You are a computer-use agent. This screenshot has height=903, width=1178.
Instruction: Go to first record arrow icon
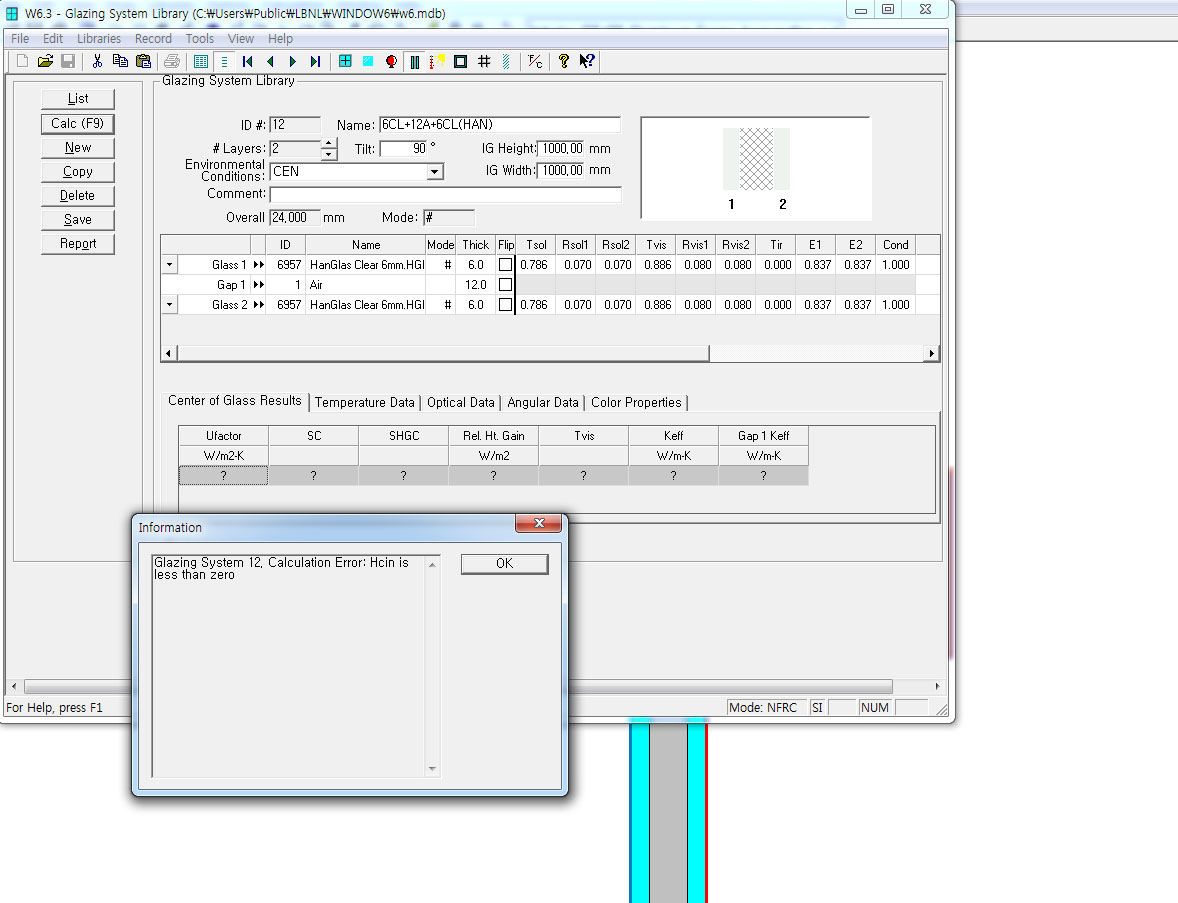247,62
